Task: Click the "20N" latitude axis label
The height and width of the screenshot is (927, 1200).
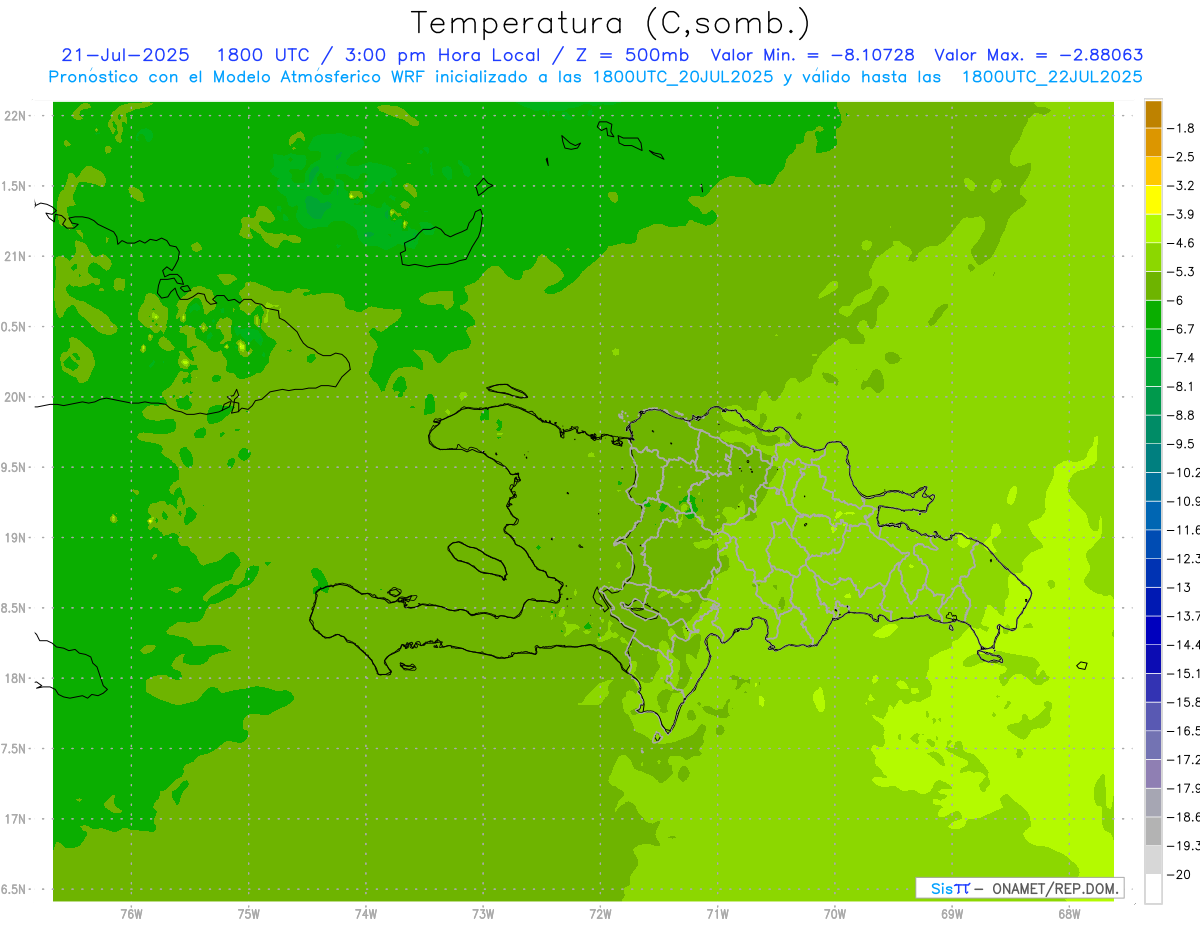Action: coord(16,397)
